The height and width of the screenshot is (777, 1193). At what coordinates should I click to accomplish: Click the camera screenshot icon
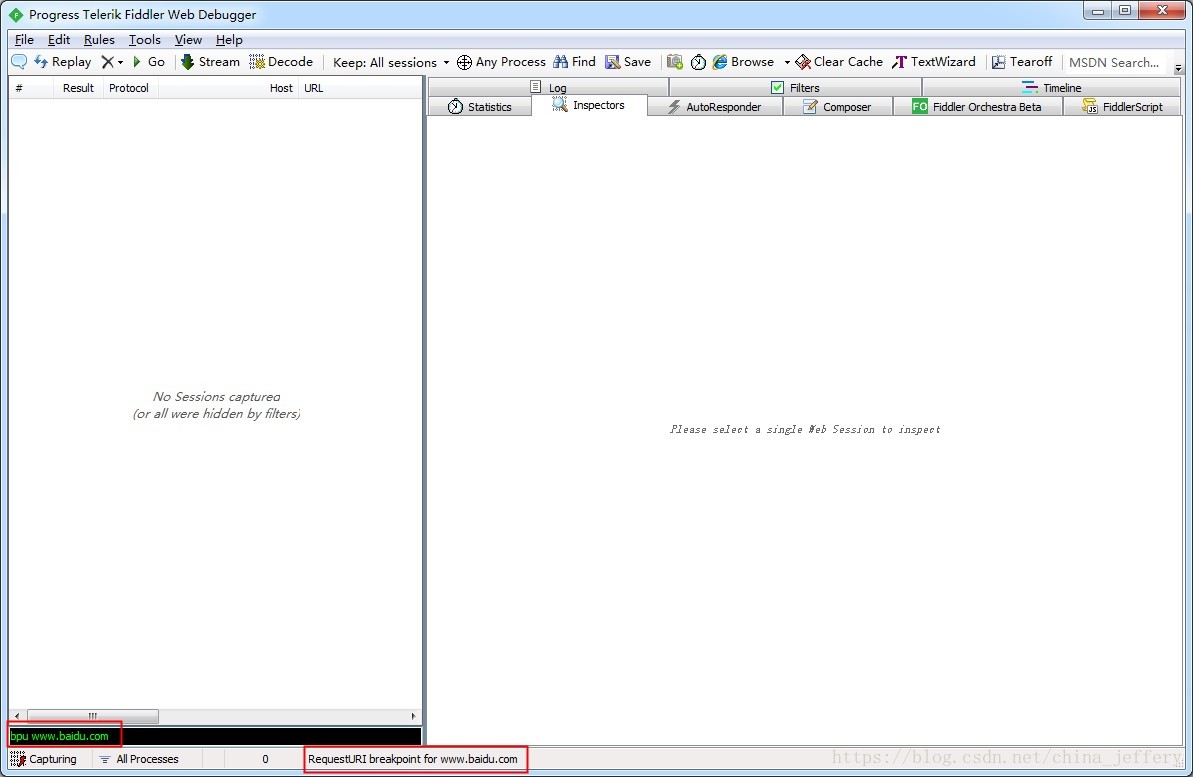pos(674,62)
